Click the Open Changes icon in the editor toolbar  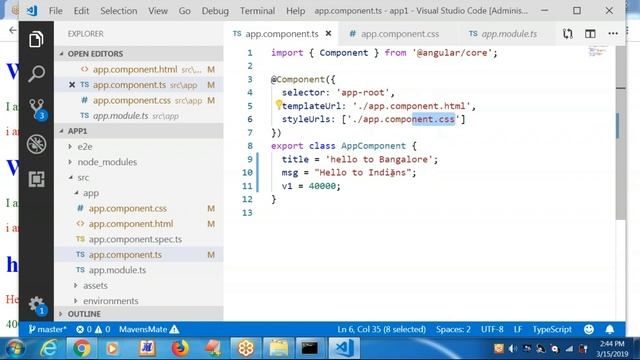pos(567,34)
